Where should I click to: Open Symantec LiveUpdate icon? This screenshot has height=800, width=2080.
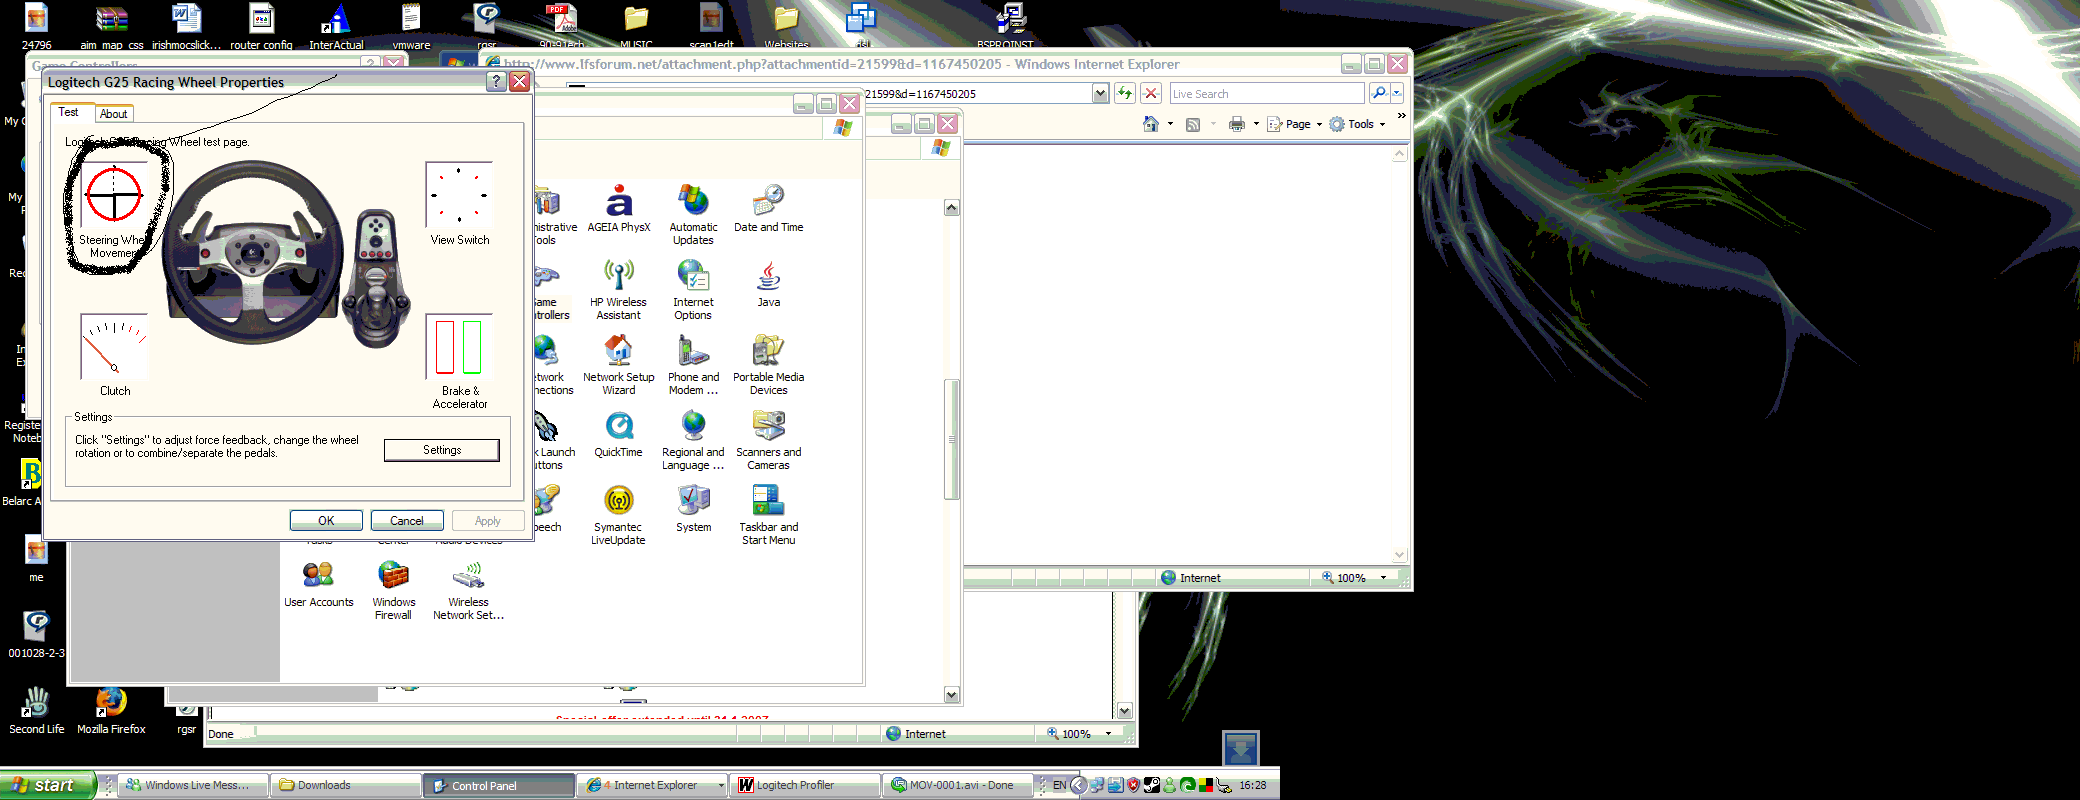pos(618,514)
